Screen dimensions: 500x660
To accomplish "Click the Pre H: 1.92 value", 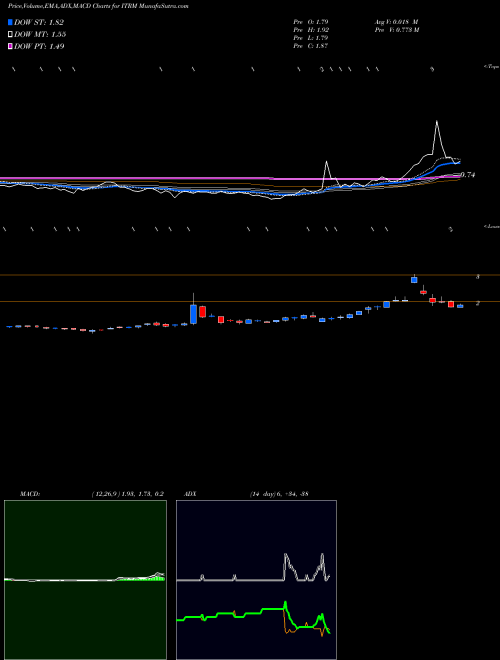I will 311,30.
